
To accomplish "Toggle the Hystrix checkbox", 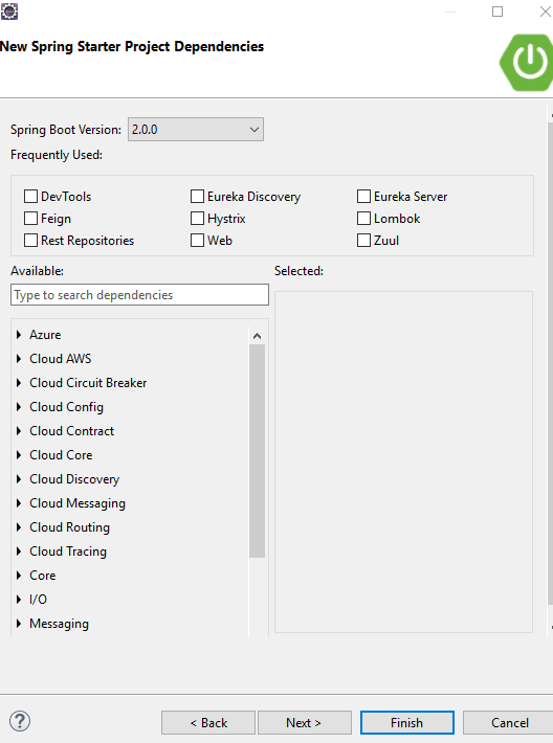I will (197, 218).
